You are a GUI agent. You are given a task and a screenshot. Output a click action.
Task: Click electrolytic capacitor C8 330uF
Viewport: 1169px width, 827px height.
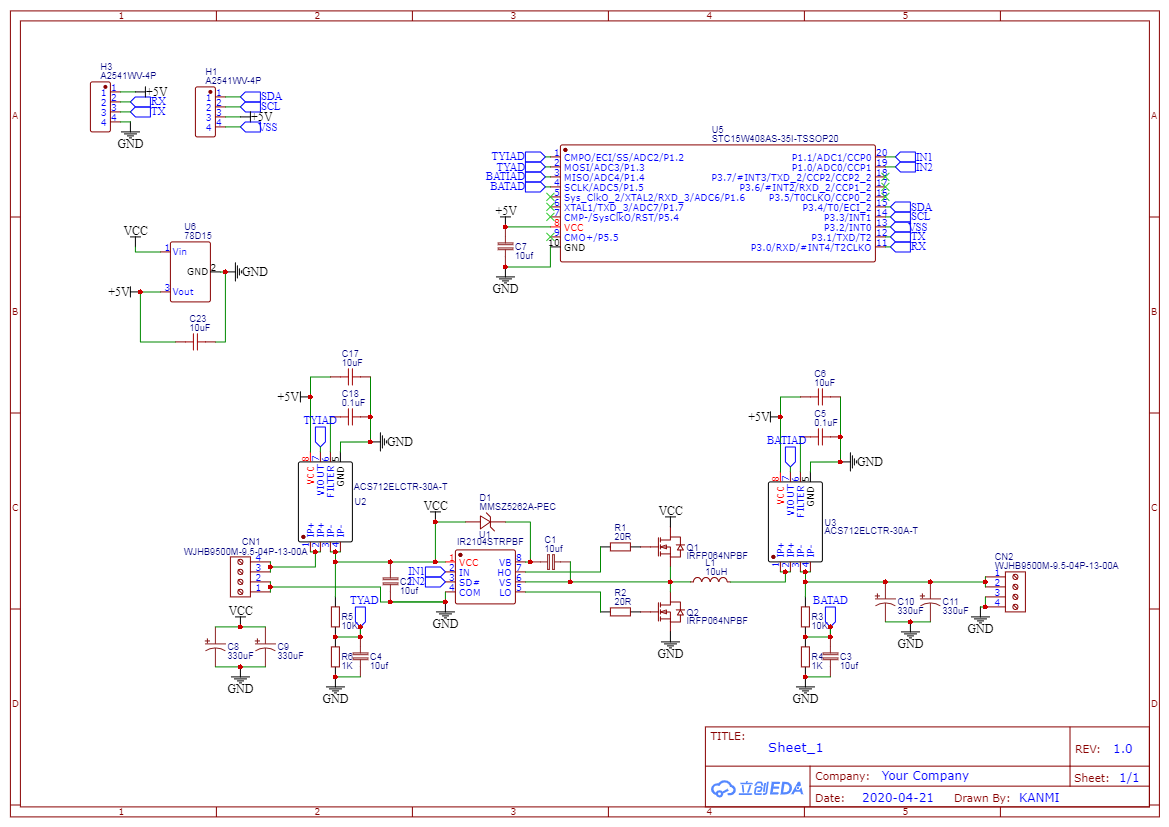point(216,647)
